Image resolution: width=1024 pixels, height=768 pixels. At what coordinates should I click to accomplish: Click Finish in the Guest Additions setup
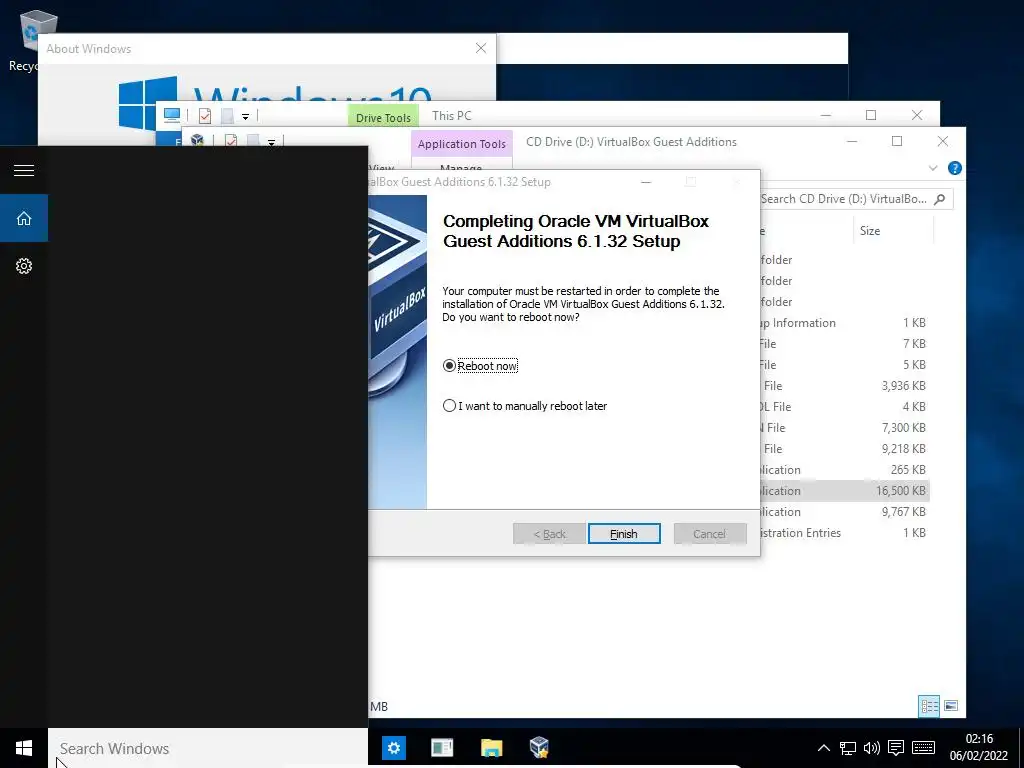coord(624,534)
